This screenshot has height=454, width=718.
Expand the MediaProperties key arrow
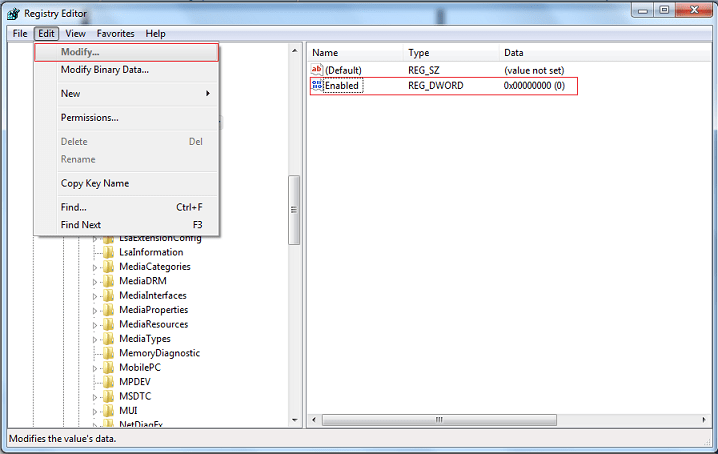[96, 310]
